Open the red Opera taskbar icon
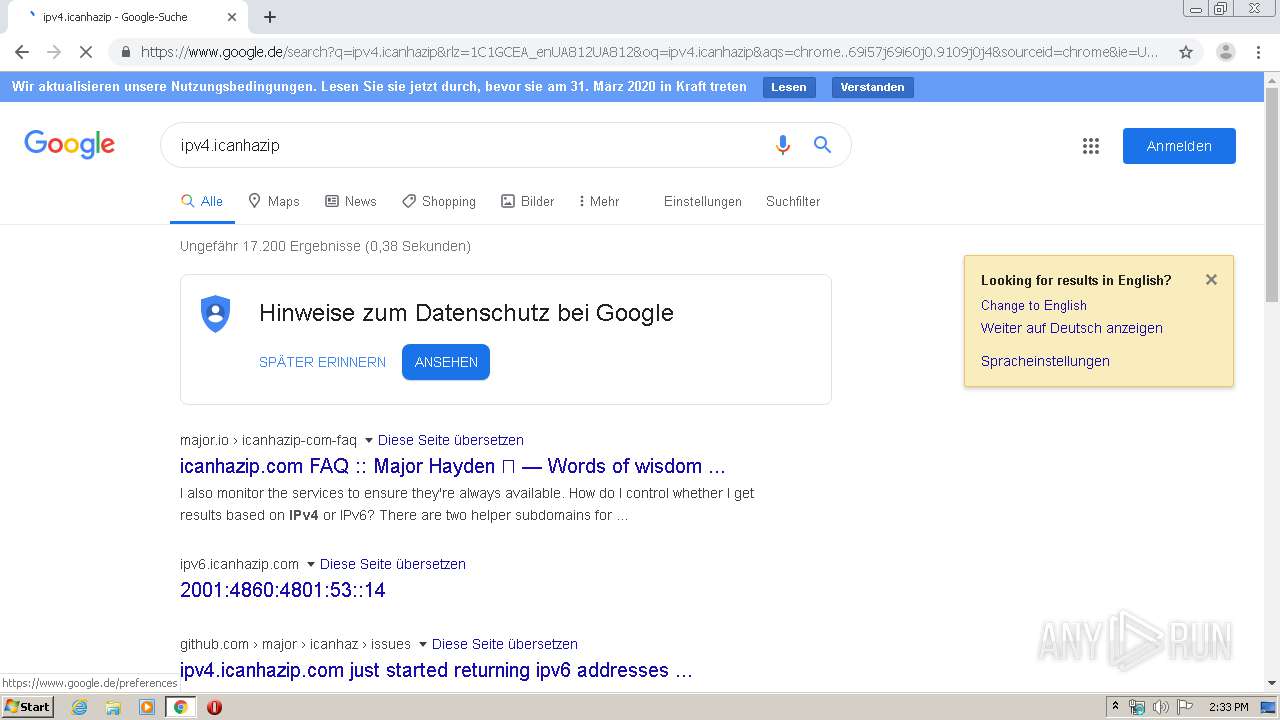1280x720 pixels. click(214, 707)
